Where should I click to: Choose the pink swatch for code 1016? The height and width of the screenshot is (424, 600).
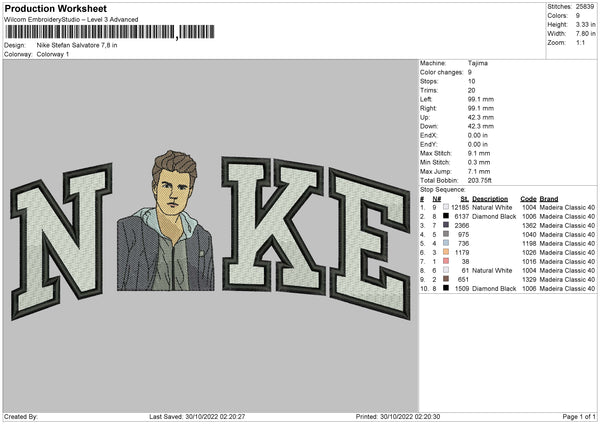(446, 261)
